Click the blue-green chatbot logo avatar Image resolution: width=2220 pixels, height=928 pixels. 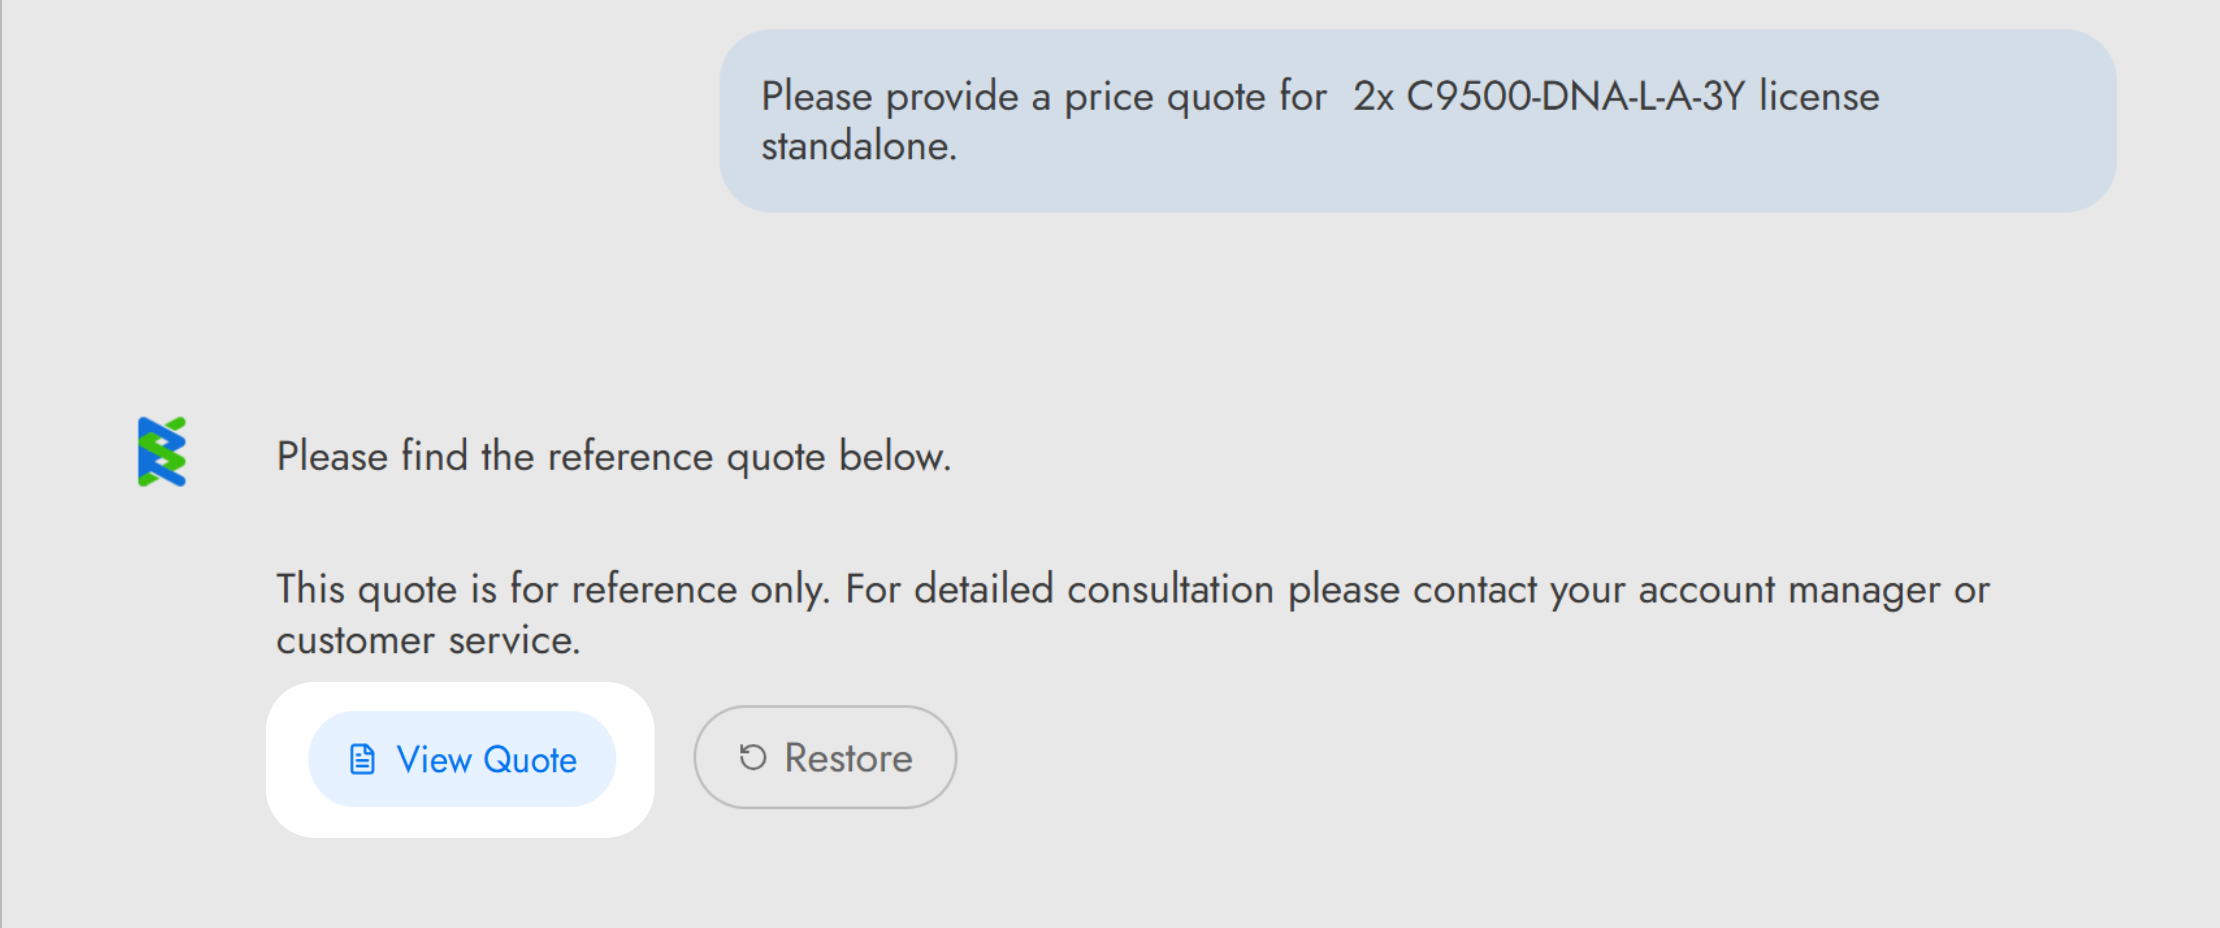pyautogui.click(x=162, y=452)
